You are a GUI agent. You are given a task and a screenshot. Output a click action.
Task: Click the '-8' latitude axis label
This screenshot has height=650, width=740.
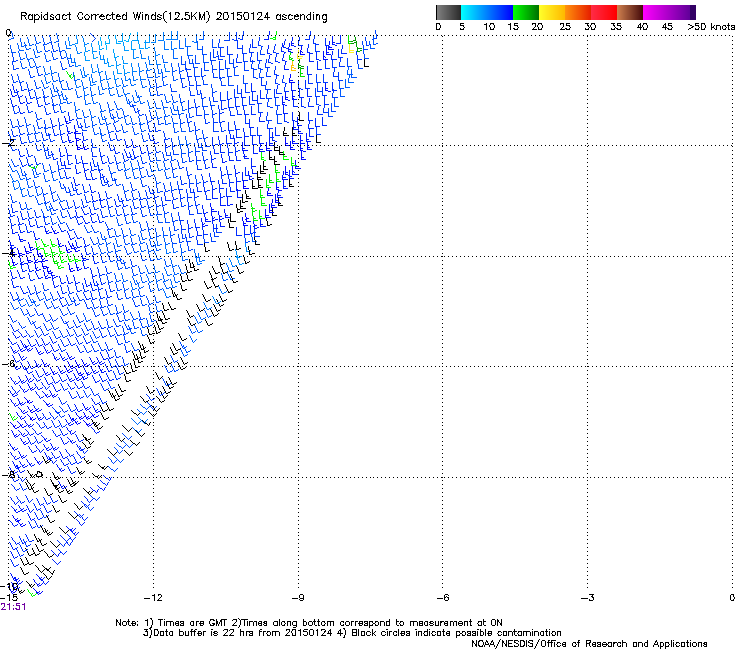[x=8, y=474]
